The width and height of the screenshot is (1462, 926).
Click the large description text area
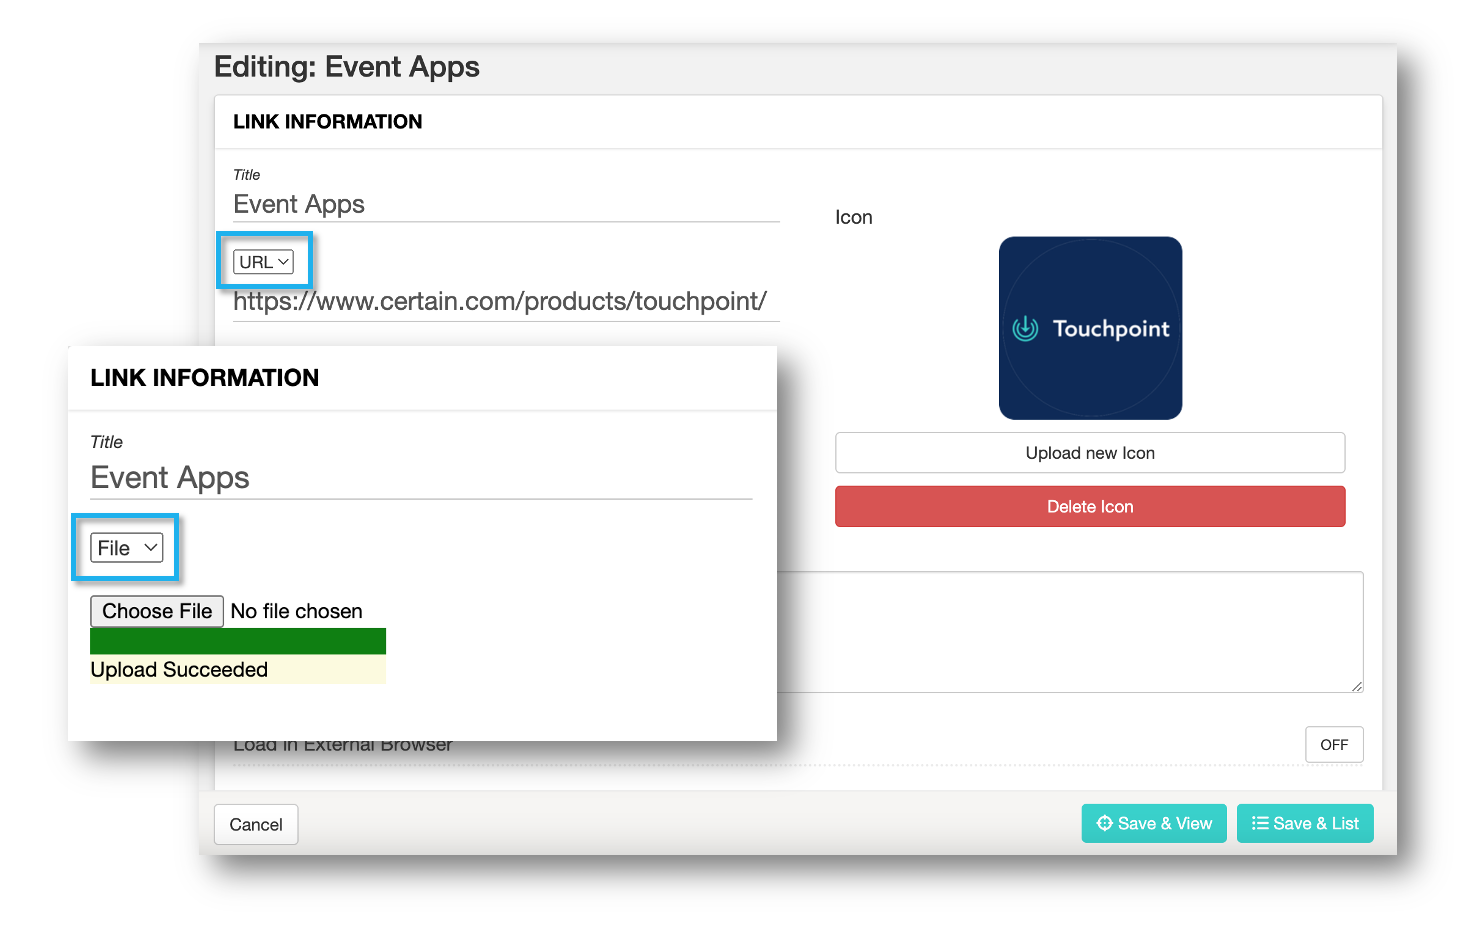point(1070,632)
